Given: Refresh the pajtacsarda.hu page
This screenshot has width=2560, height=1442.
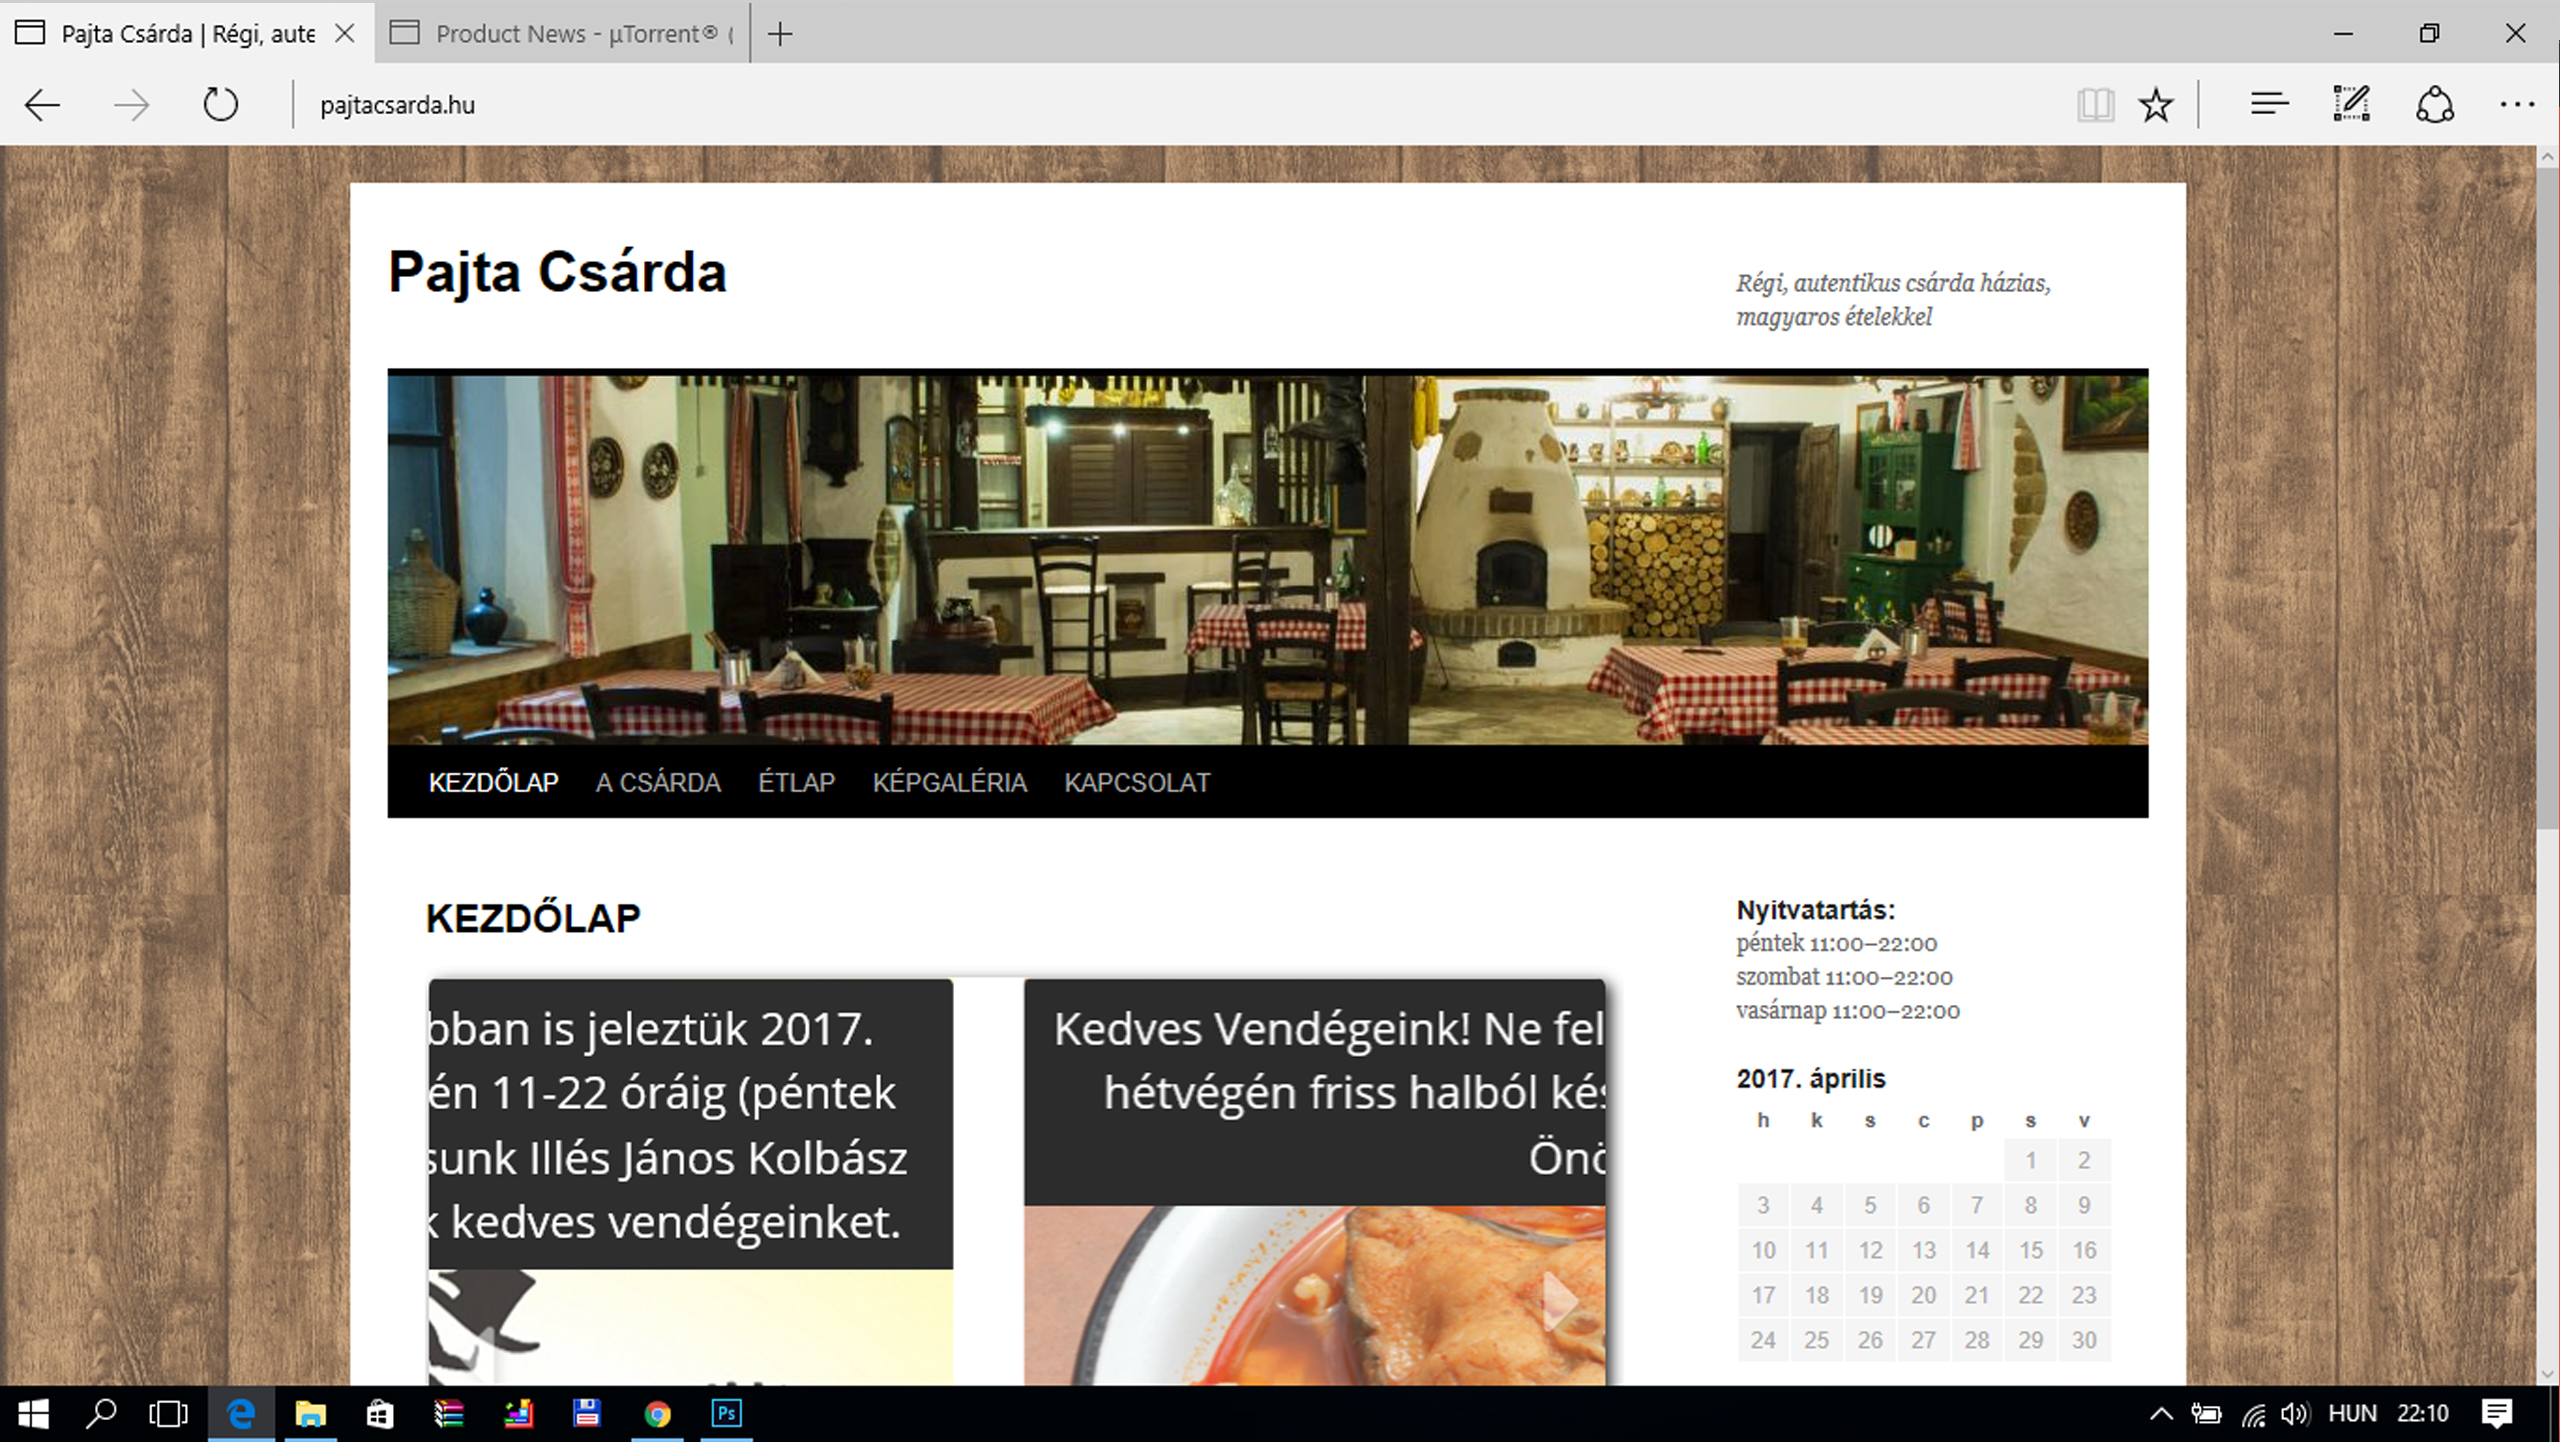Looking at the screenshot, I should coord(220,105).
